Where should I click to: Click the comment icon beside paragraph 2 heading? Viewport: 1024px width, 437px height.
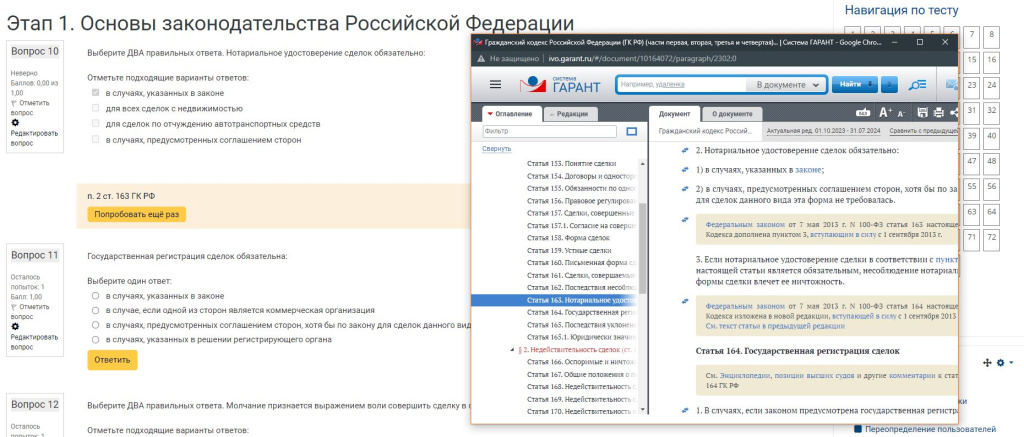pyautogui.click(x=685, y=150)
